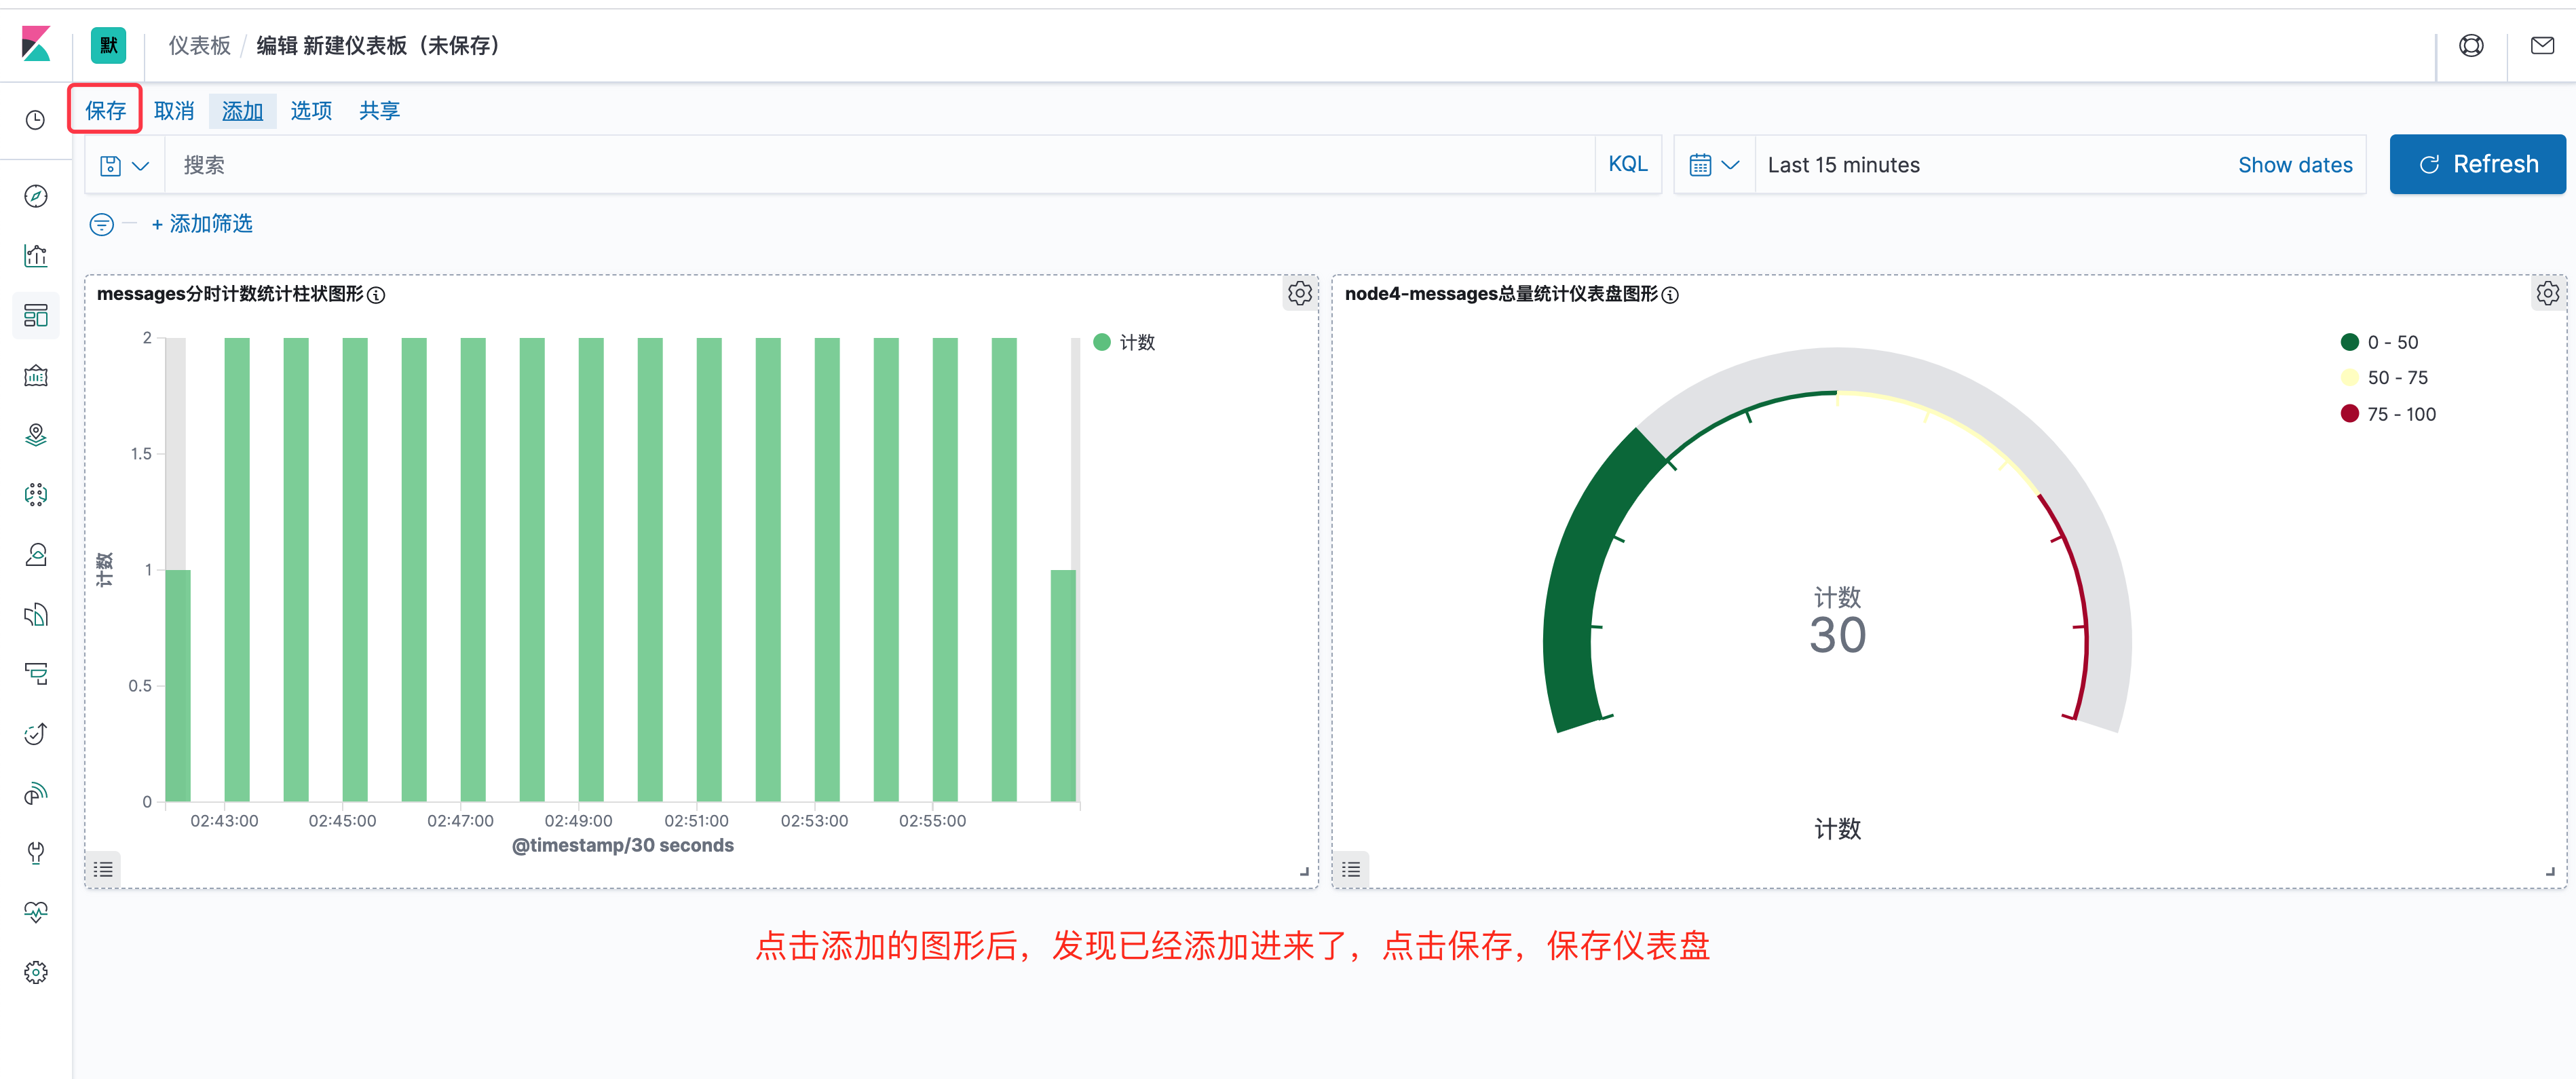Viewport: 2576px width, 1079px height.
Task: Open Management gear icon at sidebar bottom
Action: tap(36, 971)
